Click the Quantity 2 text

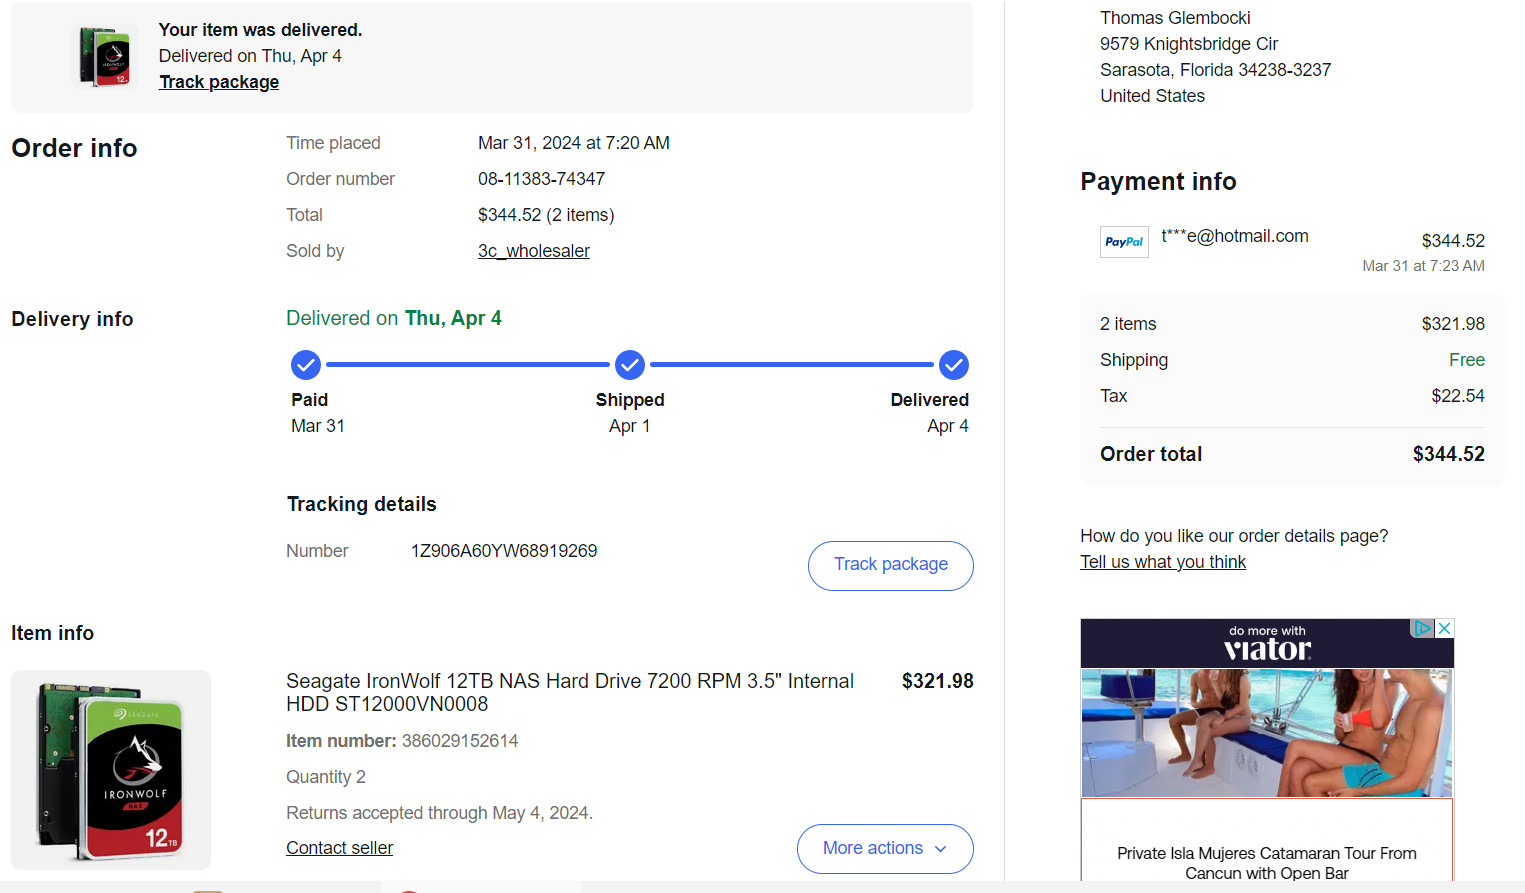point(326,777)
